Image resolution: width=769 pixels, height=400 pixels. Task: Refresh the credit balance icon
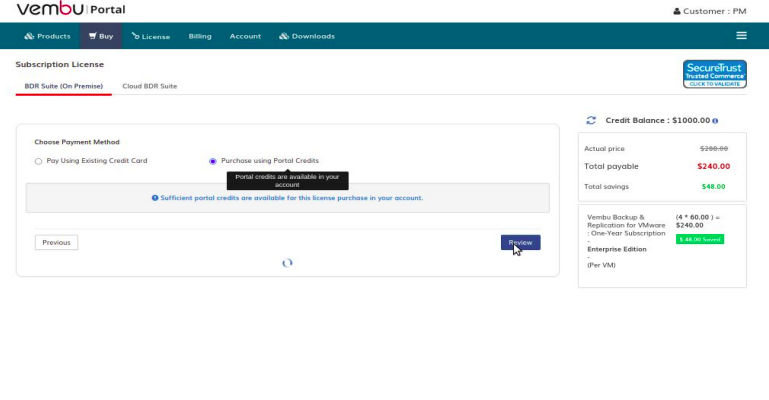pos(591,120)
